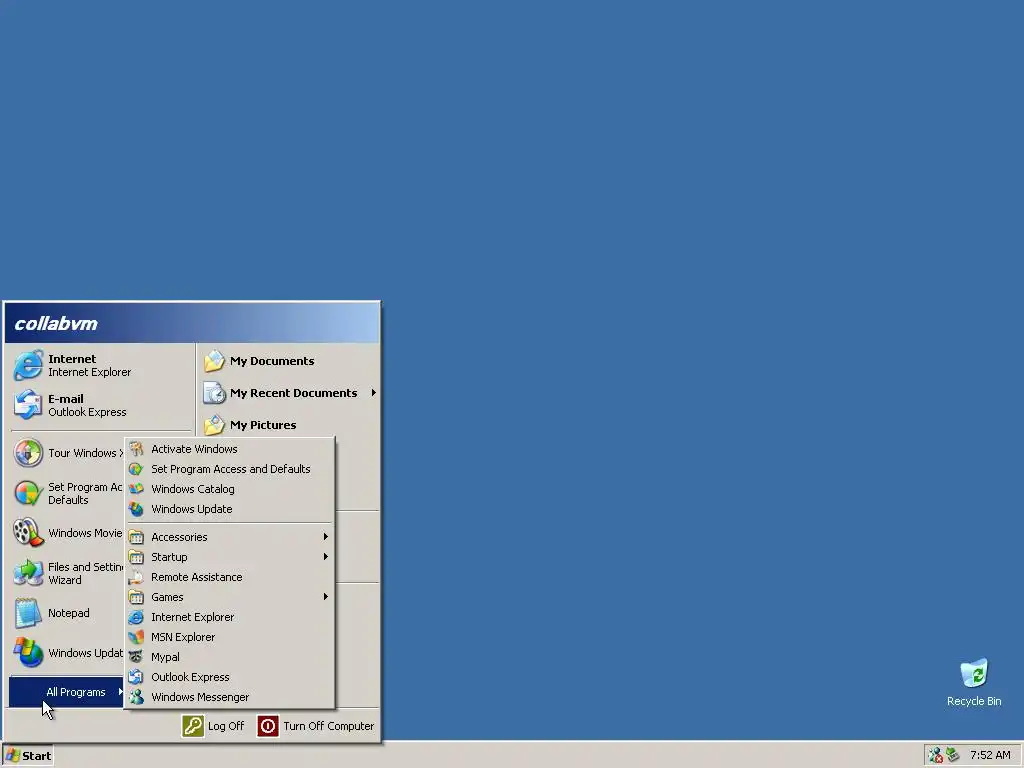The width and height of the screenshot is (1024, 768).
Task: Choose Remote Assistance menu entry
Action: (230, 577)
